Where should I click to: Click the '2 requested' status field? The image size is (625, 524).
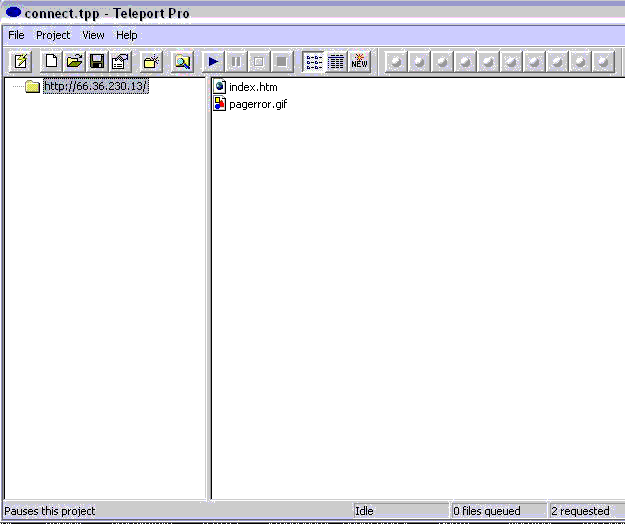coord(587,511)
